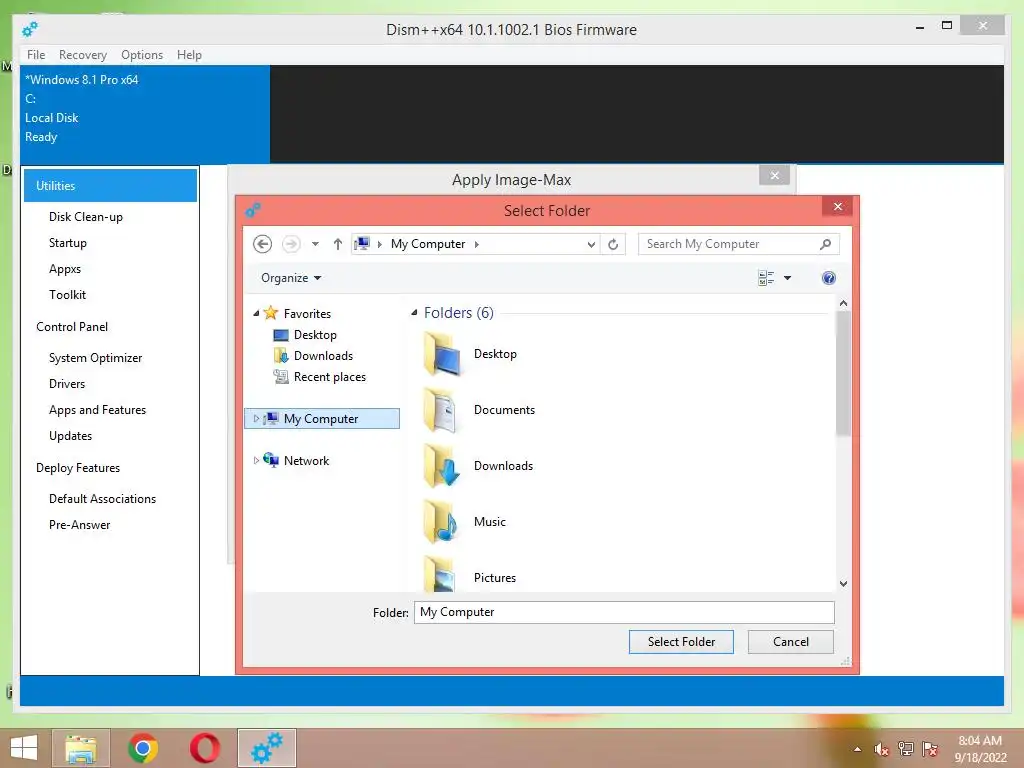Select the Control Panel category
This screenshot has height=768, width=1024.
point(72,327)
